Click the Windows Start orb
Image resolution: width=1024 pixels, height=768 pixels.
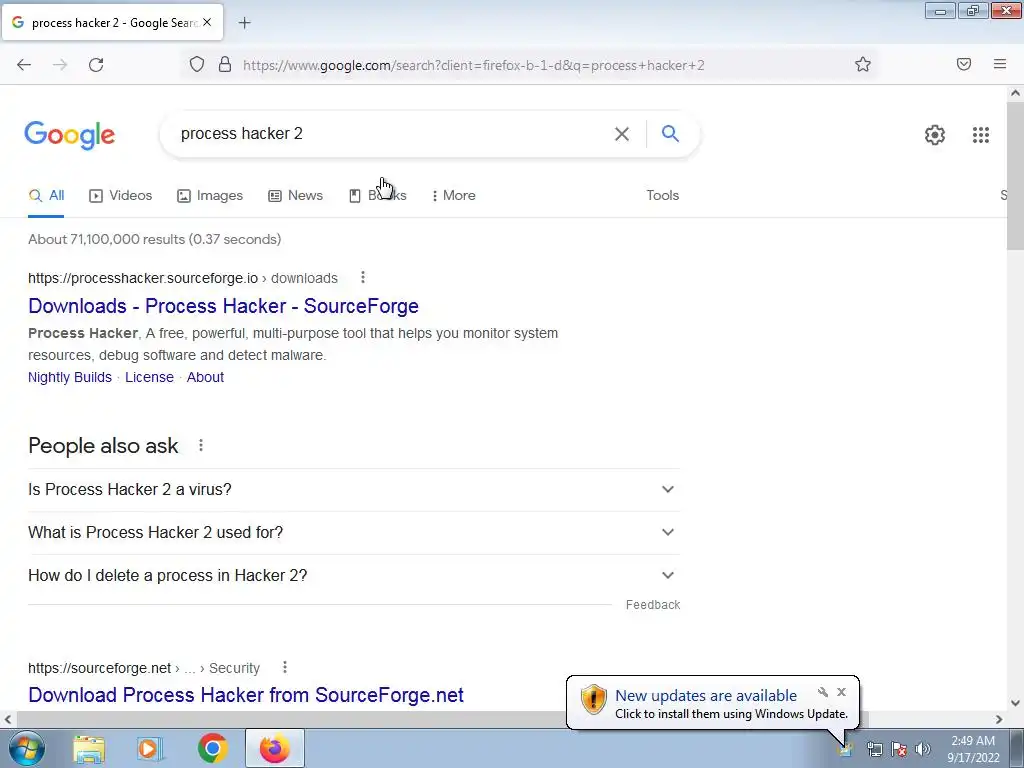click(x=27, y=748)
